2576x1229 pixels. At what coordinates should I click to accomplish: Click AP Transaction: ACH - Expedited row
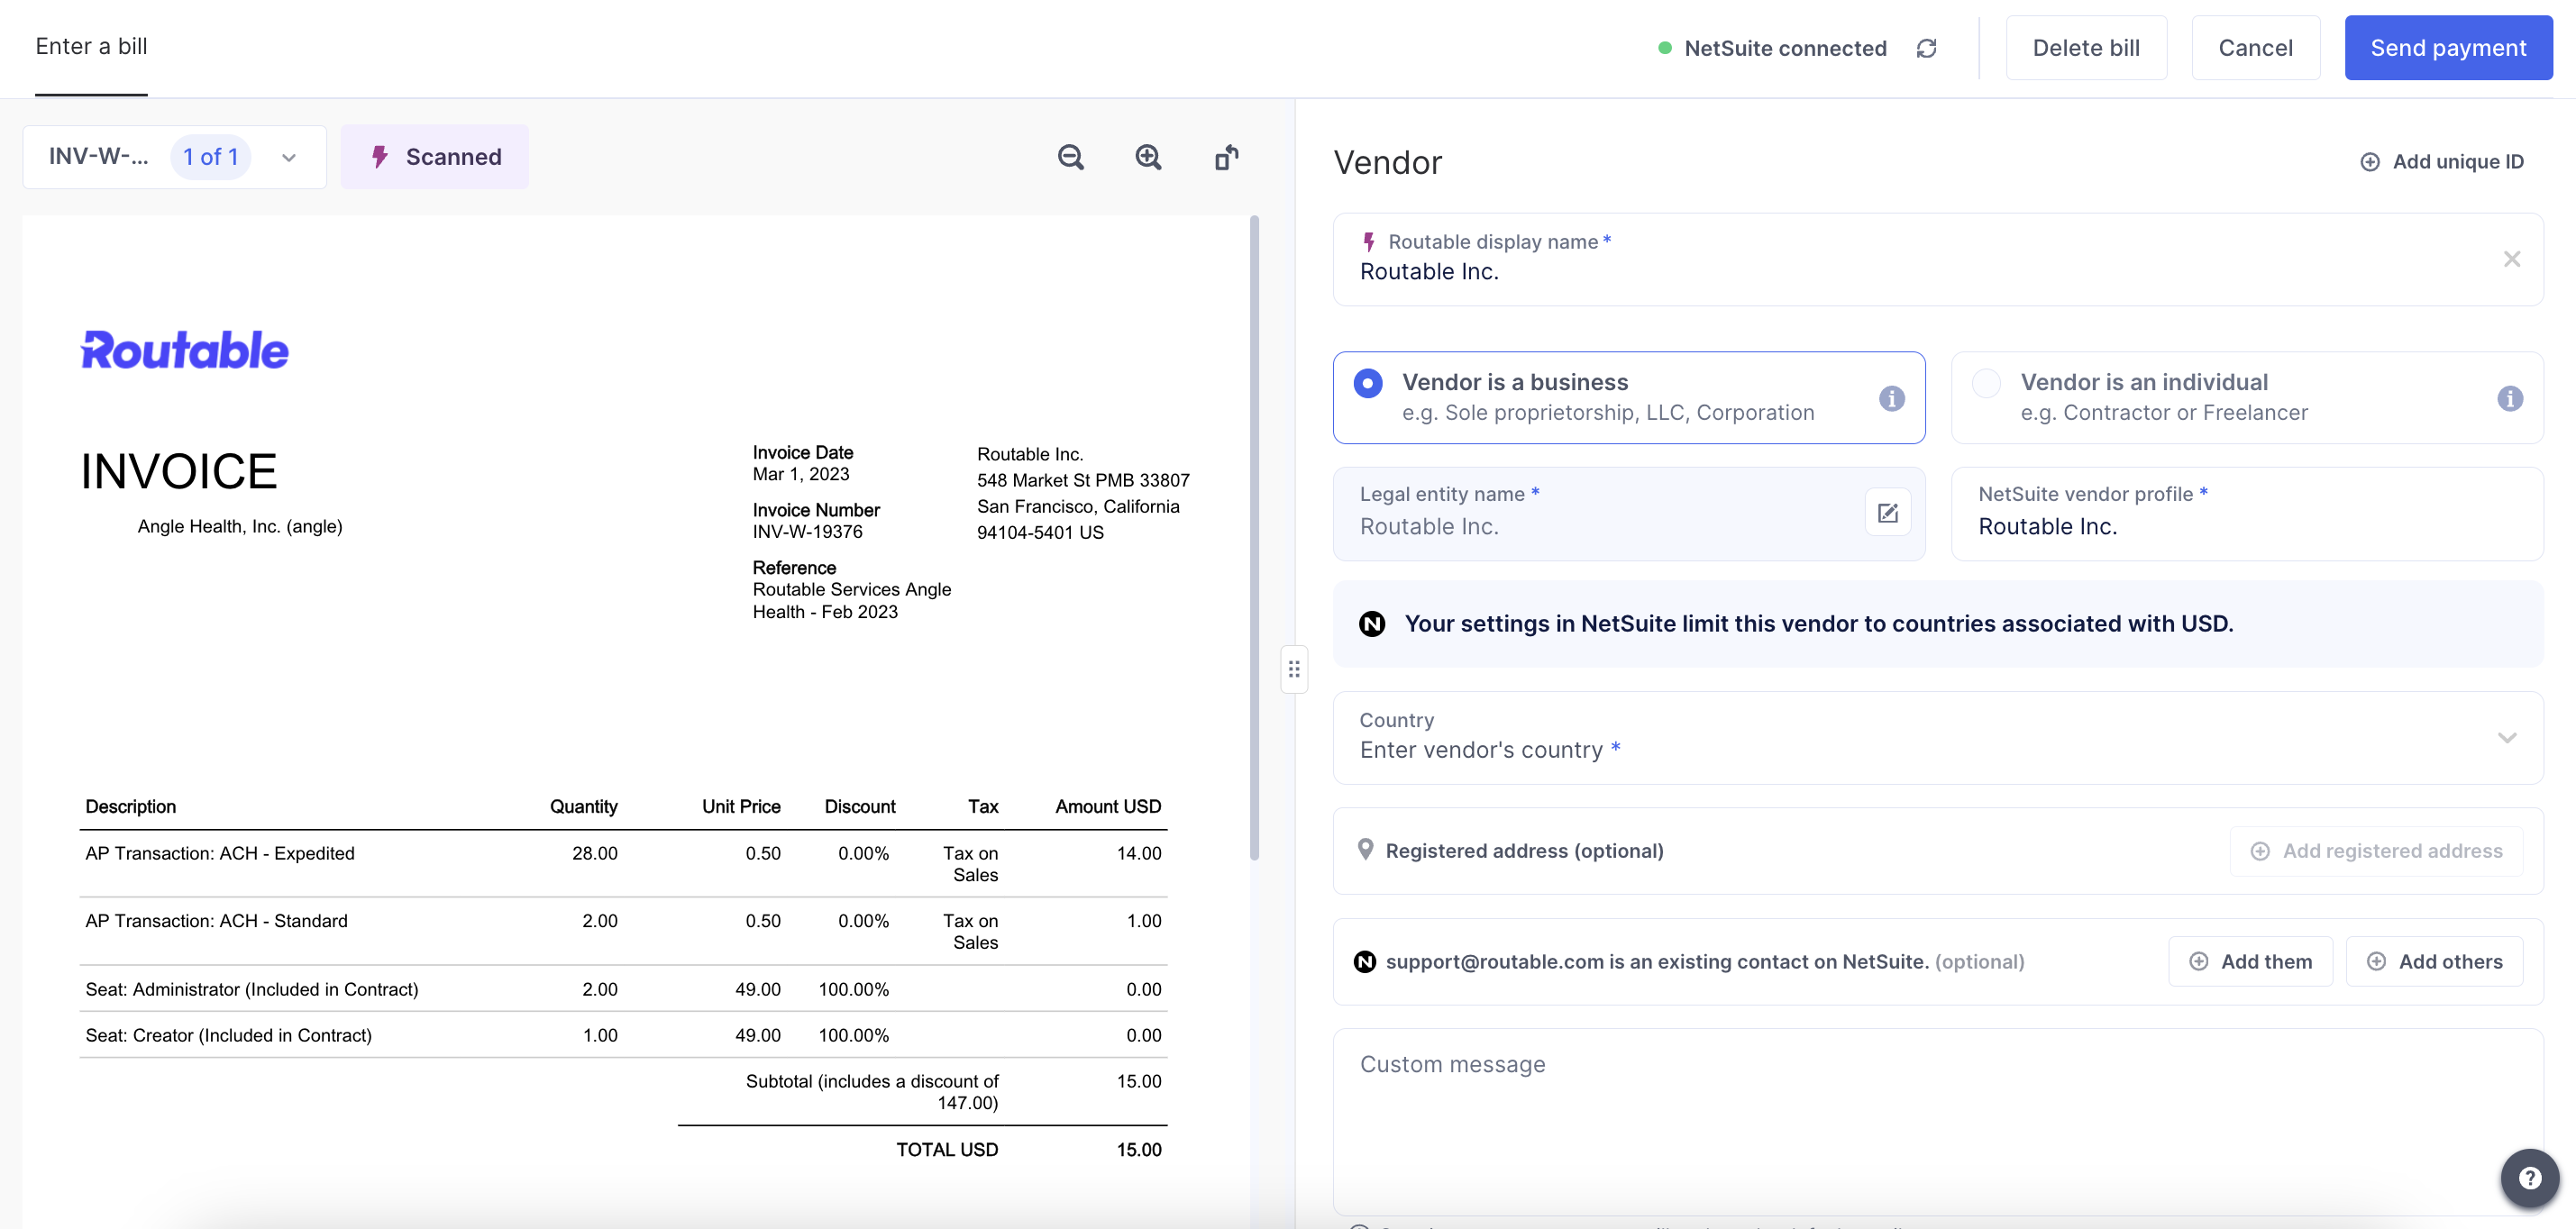pos(623,863)
